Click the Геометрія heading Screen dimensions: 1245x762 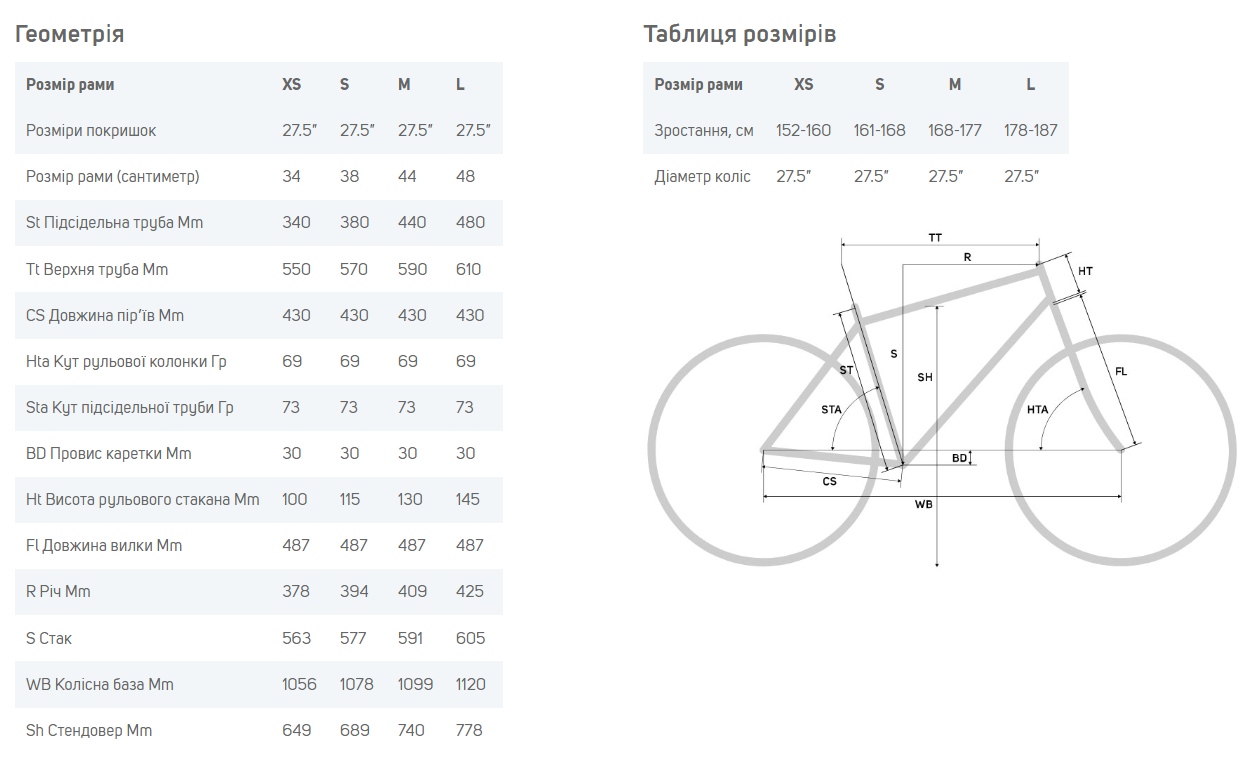(70, 35)
